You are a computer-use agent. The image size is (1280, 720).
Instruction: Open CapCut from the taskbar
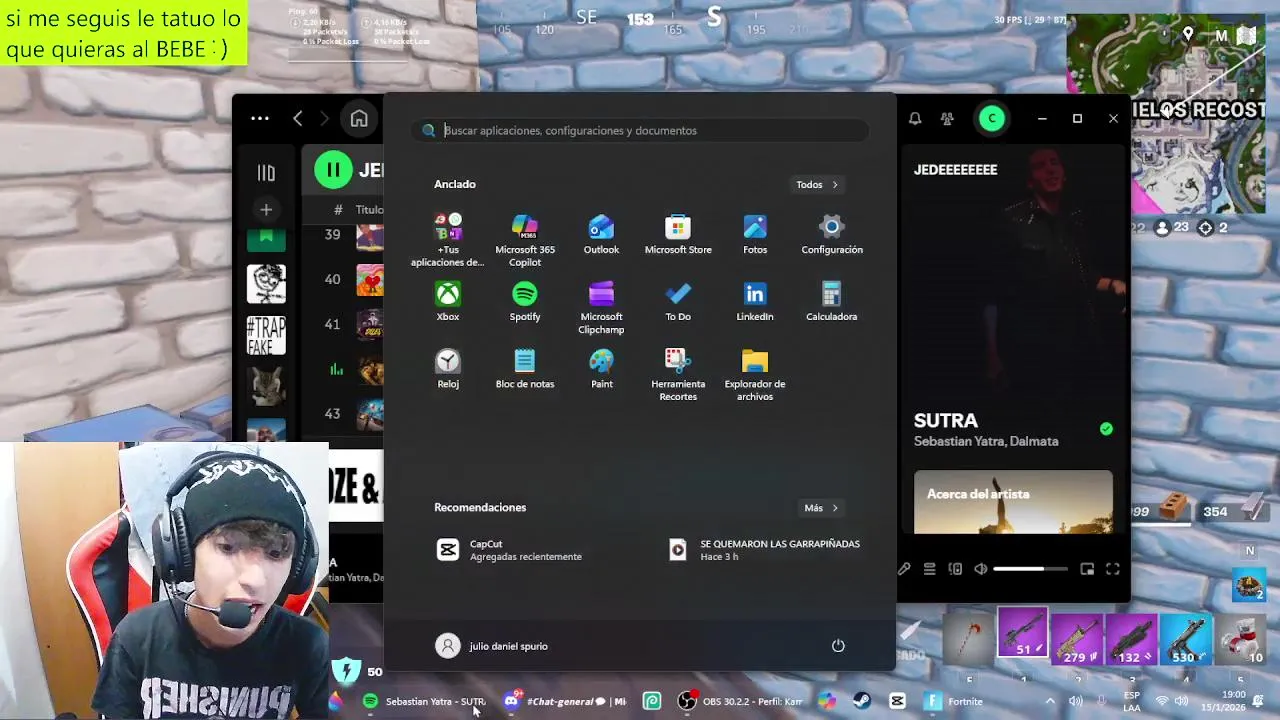coord(897,702)
